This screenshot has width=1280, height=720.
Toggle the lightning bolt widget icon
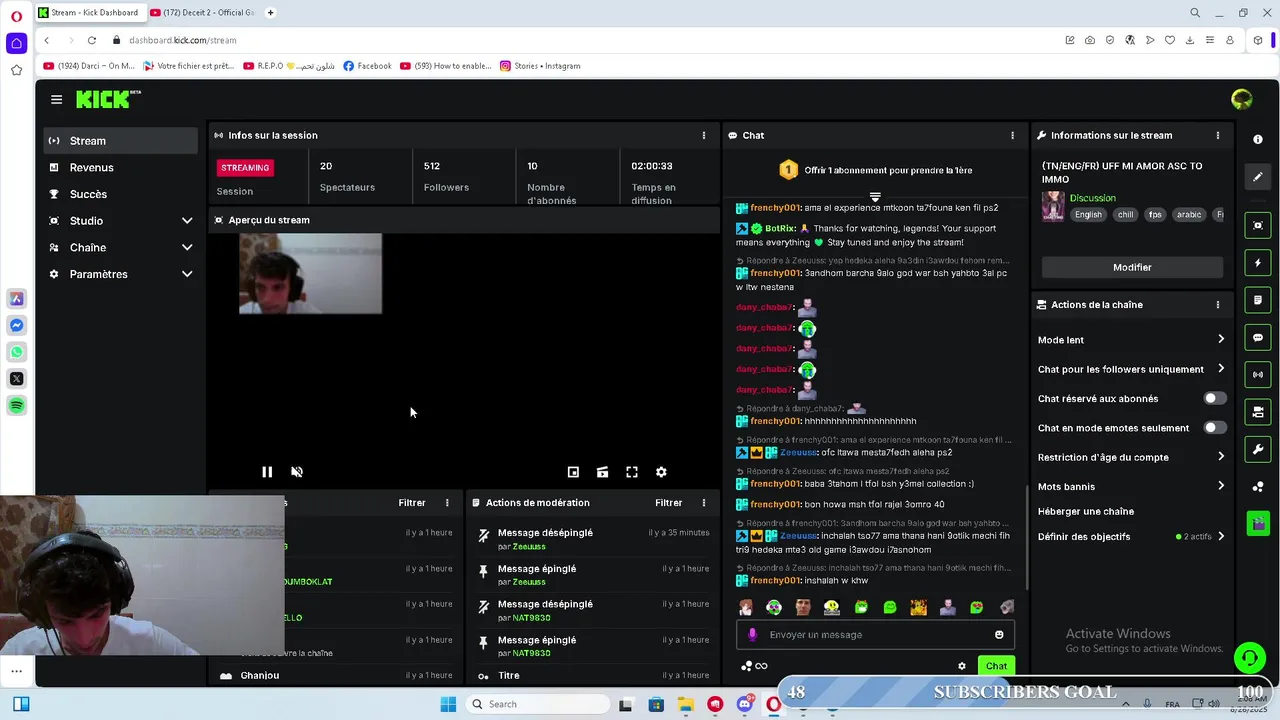[x=1258, y=263]
